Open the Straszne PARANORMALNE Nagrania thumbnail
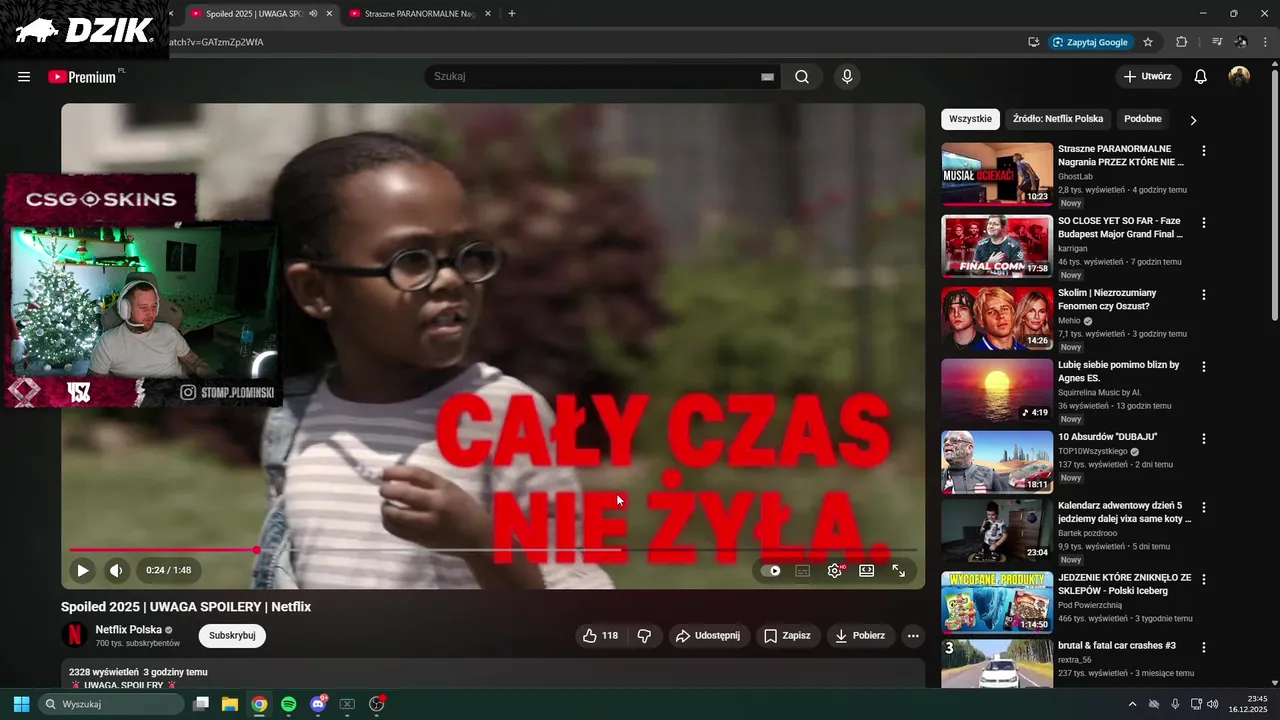Image resolution: width=1280 pixels, height=720 pixels. [997, 174]
